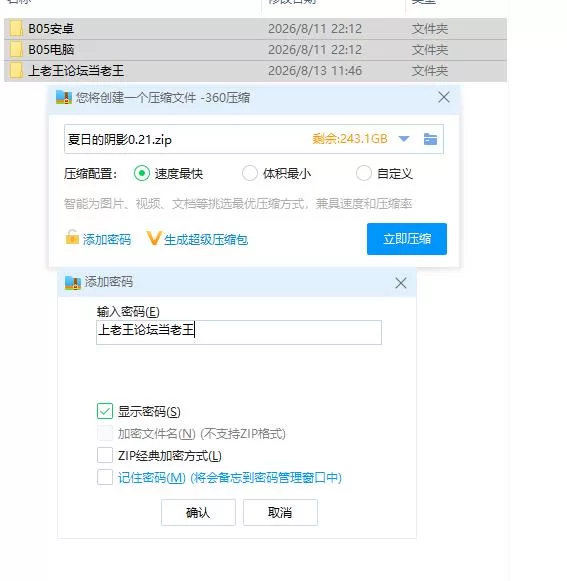Click the disabled 加密文件名(N) checkbox
Image resolution: width=567 pixels, height=581 pixels.
tap(105, 433)
